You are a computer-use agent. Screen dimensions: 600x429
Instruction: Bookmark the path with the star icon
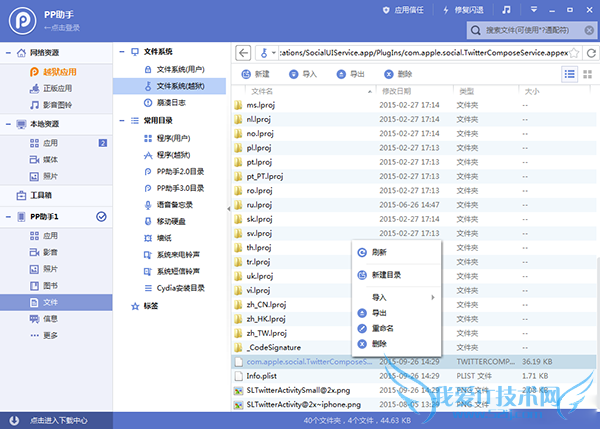574,53
